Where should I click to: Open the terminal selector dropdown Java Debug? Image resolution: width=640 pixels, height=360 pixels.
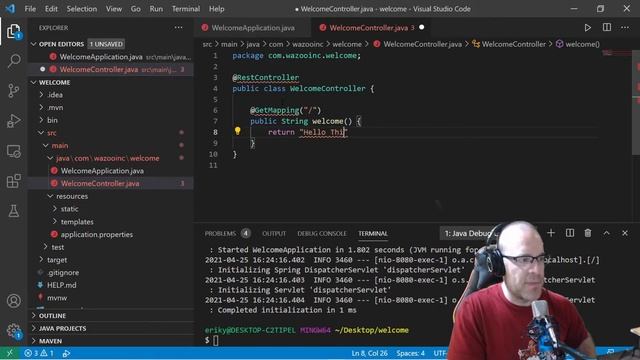coord(469,233)
